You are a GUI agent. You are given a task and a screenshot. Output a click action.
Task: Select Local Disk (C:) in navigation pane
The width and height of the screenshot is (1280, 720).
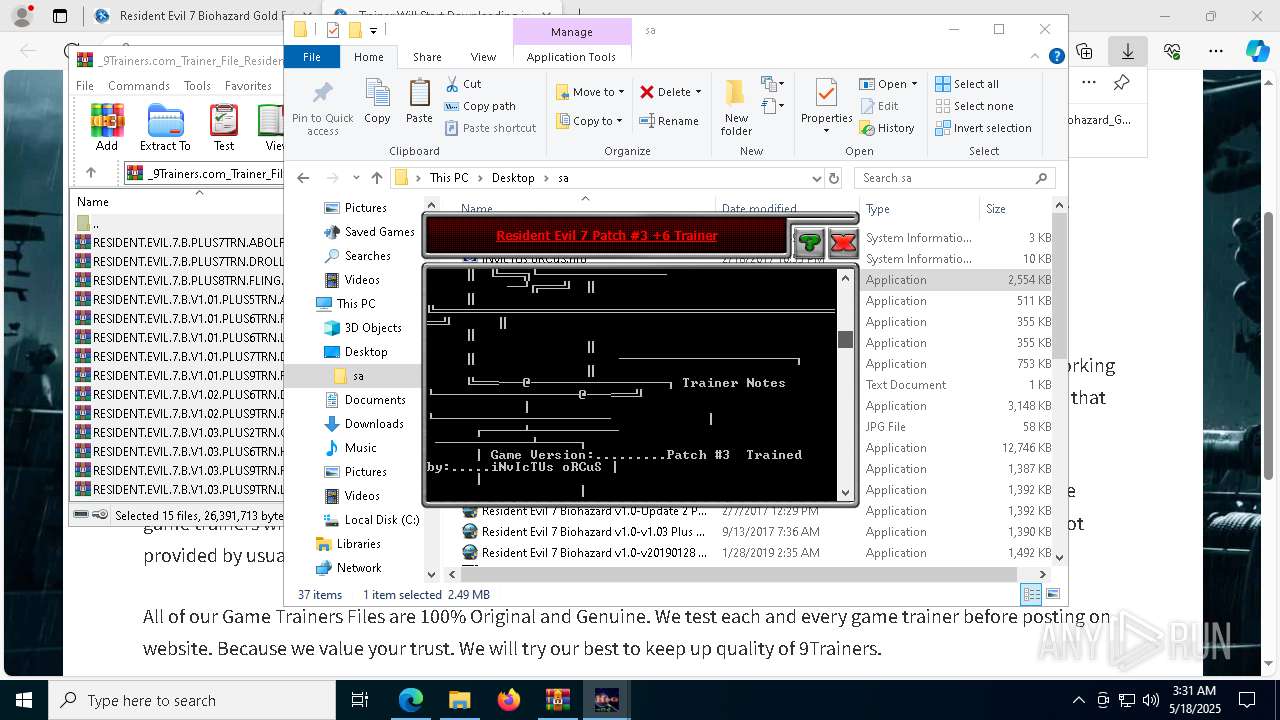pyautogui.click(x=382, y=519)
